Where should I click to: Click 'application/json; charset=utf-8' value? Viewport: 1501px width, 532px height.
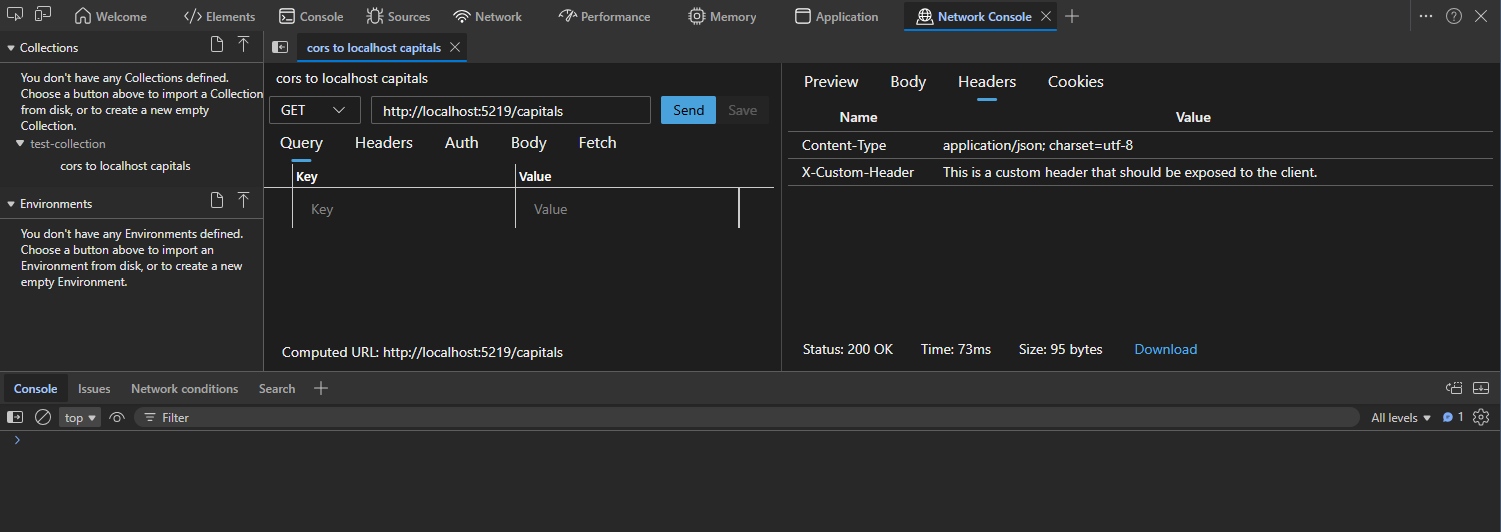point(1038,145)
